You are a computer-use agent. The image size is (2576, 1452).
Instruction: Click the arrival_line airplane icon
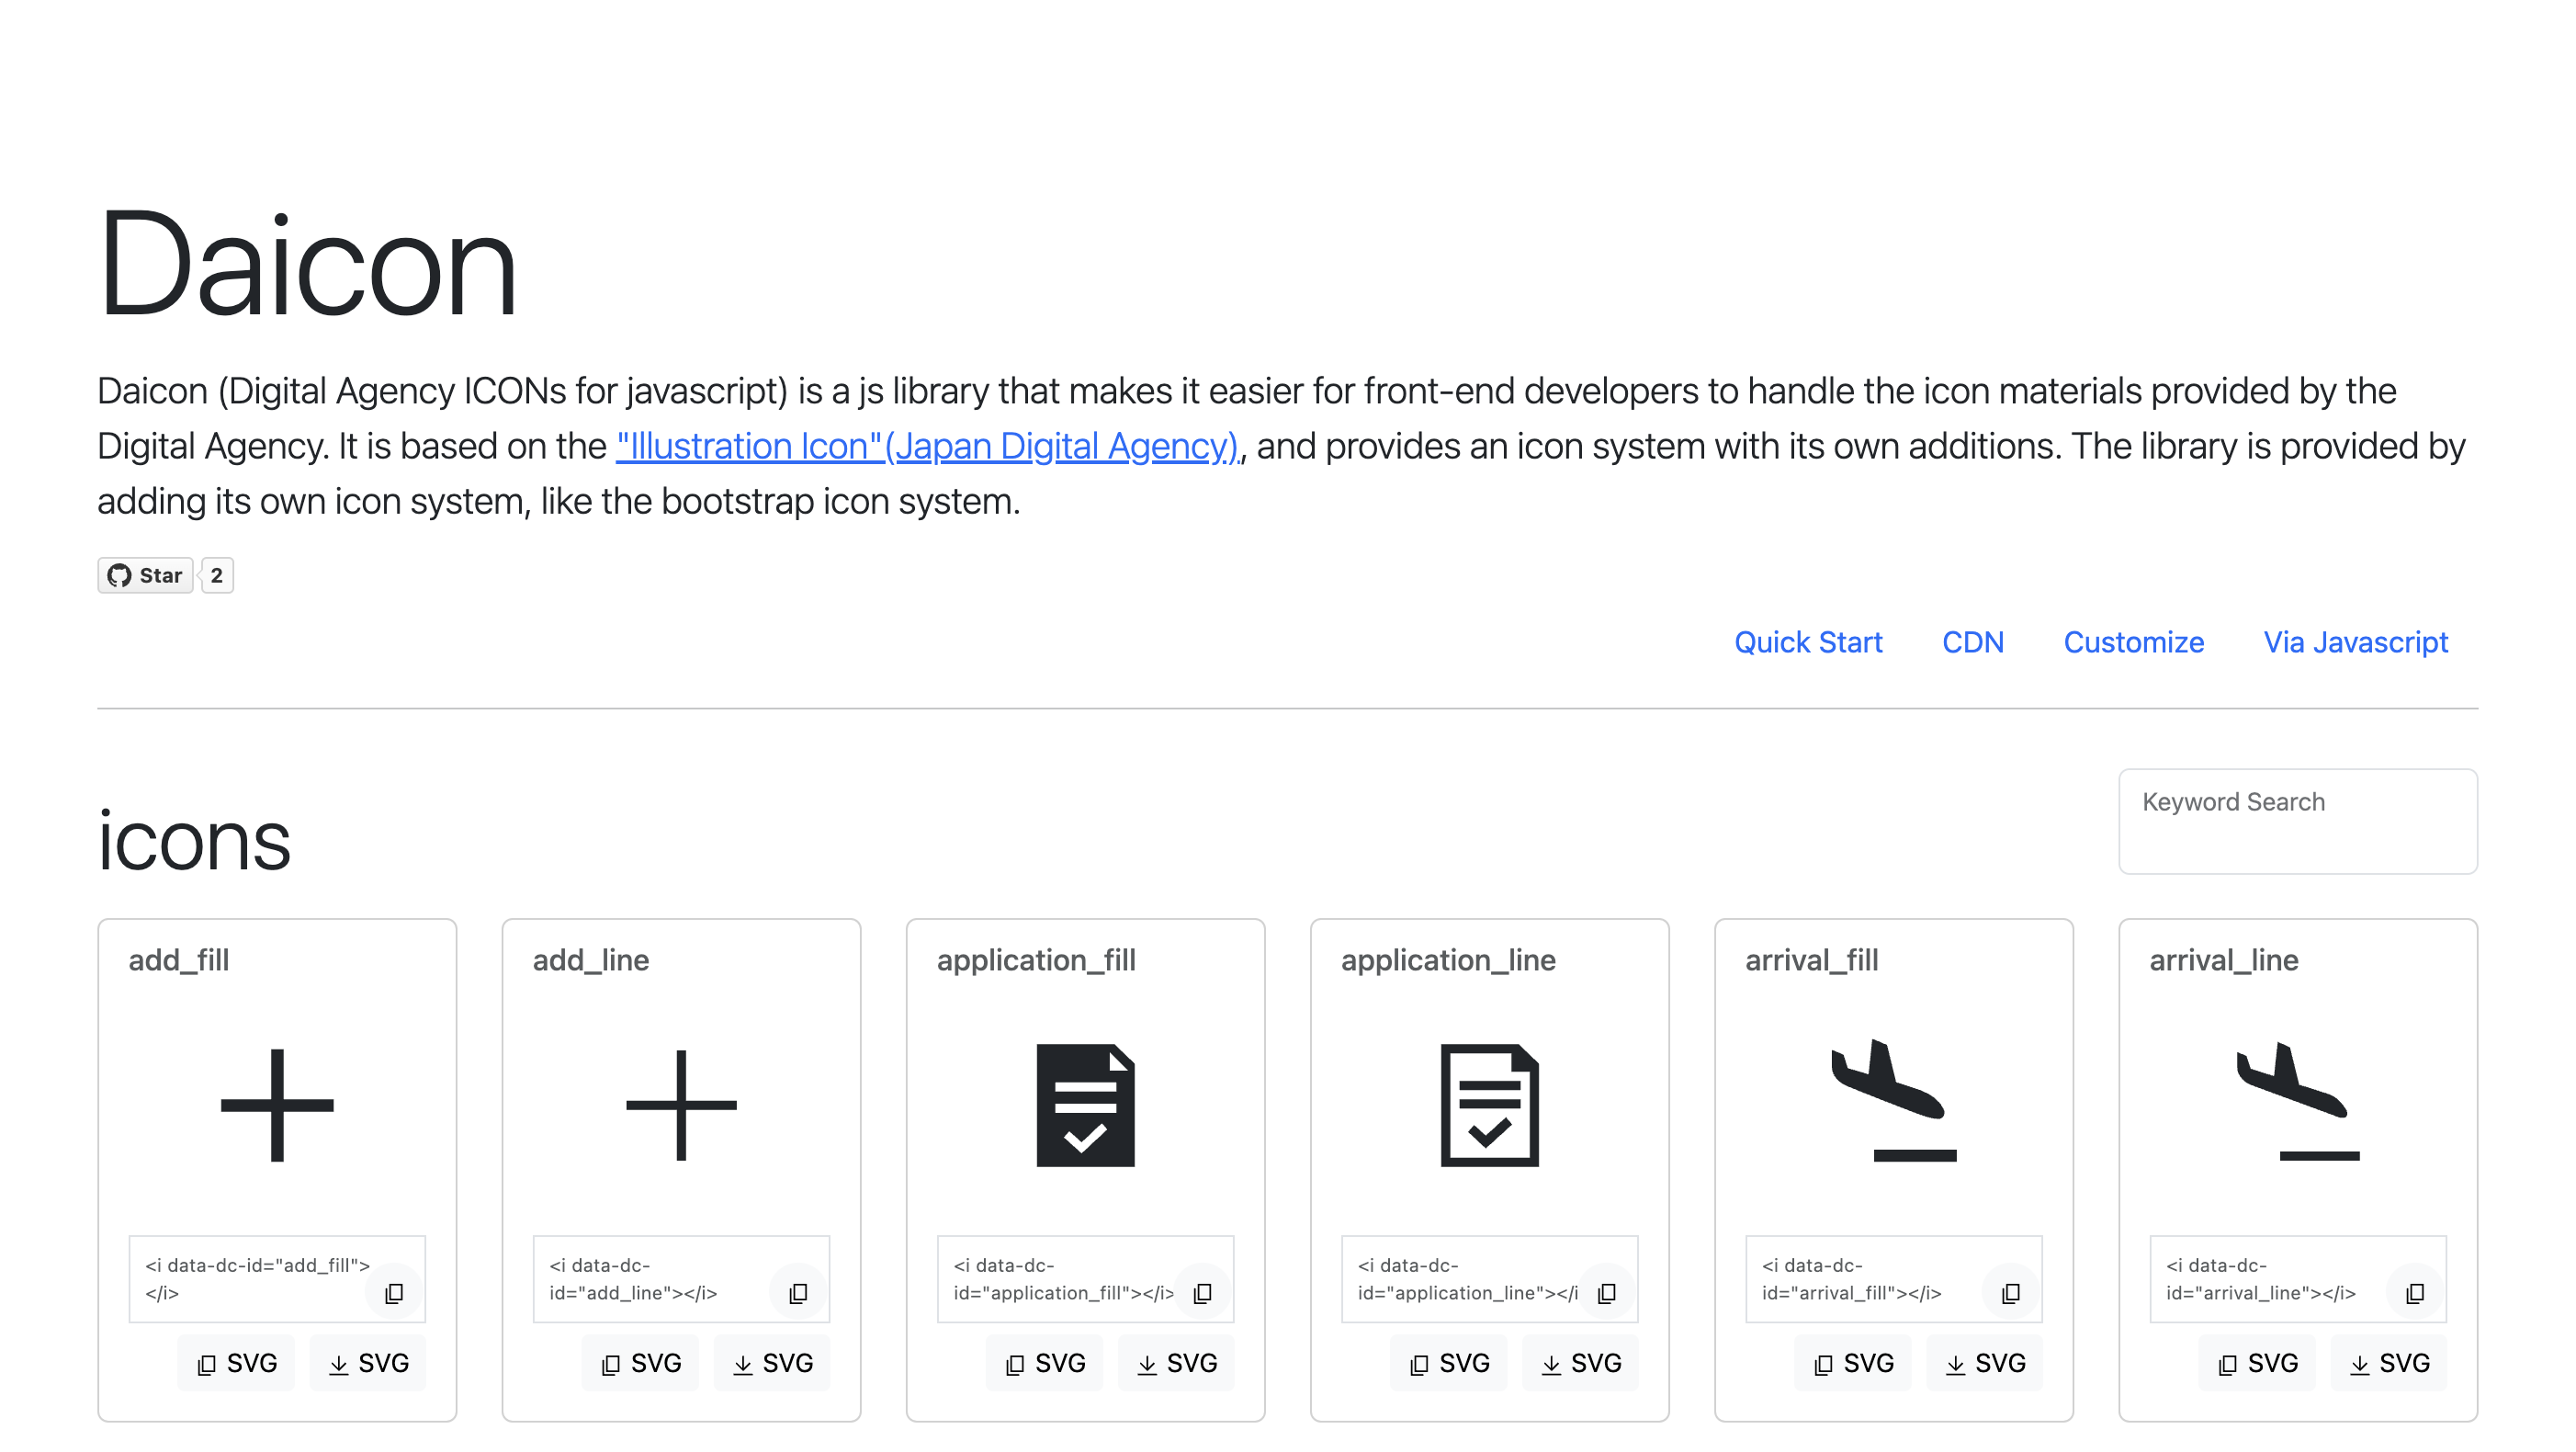coord(2298,1100)
